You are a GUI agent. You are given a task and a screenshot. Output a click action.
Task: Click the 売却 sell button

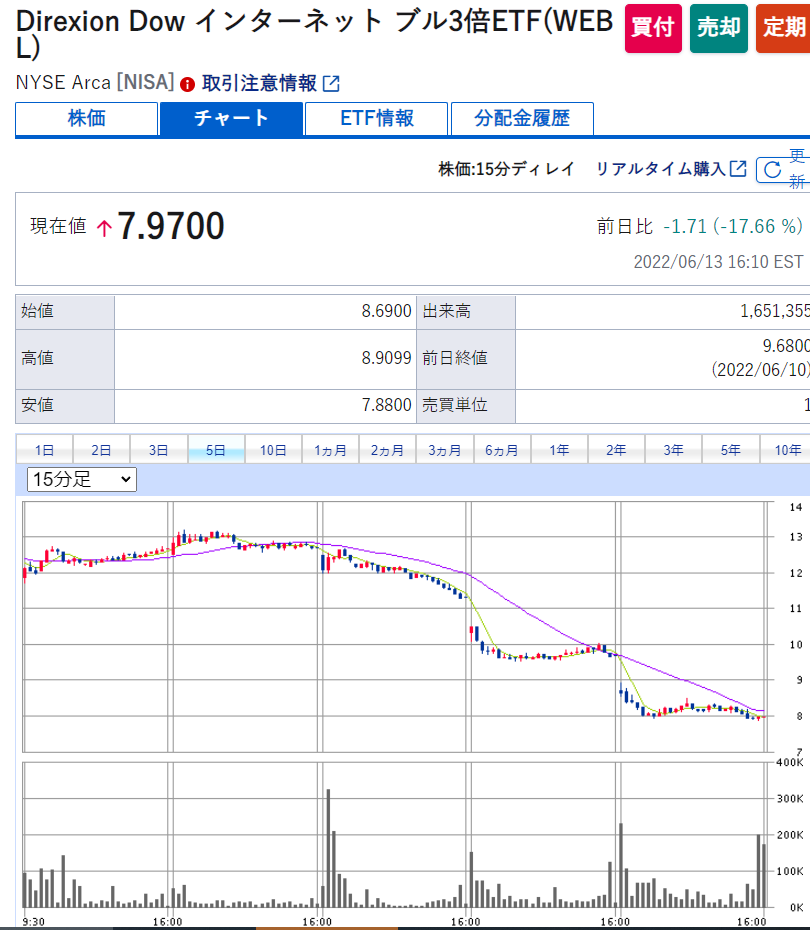718,28
